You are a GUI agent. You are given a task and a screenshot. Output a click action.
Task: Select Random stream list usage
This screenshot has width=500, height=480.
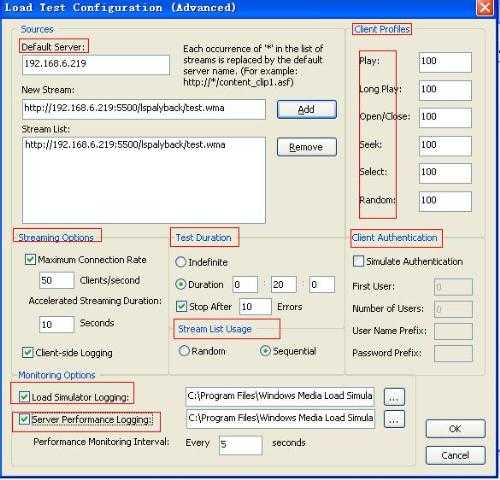[184, 351]
